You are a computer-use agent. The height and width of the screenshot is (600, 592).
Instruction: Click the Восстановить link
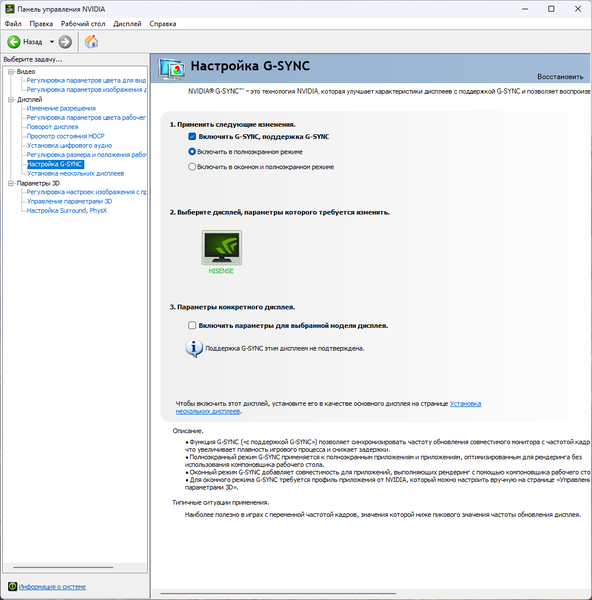coord(560,77)
